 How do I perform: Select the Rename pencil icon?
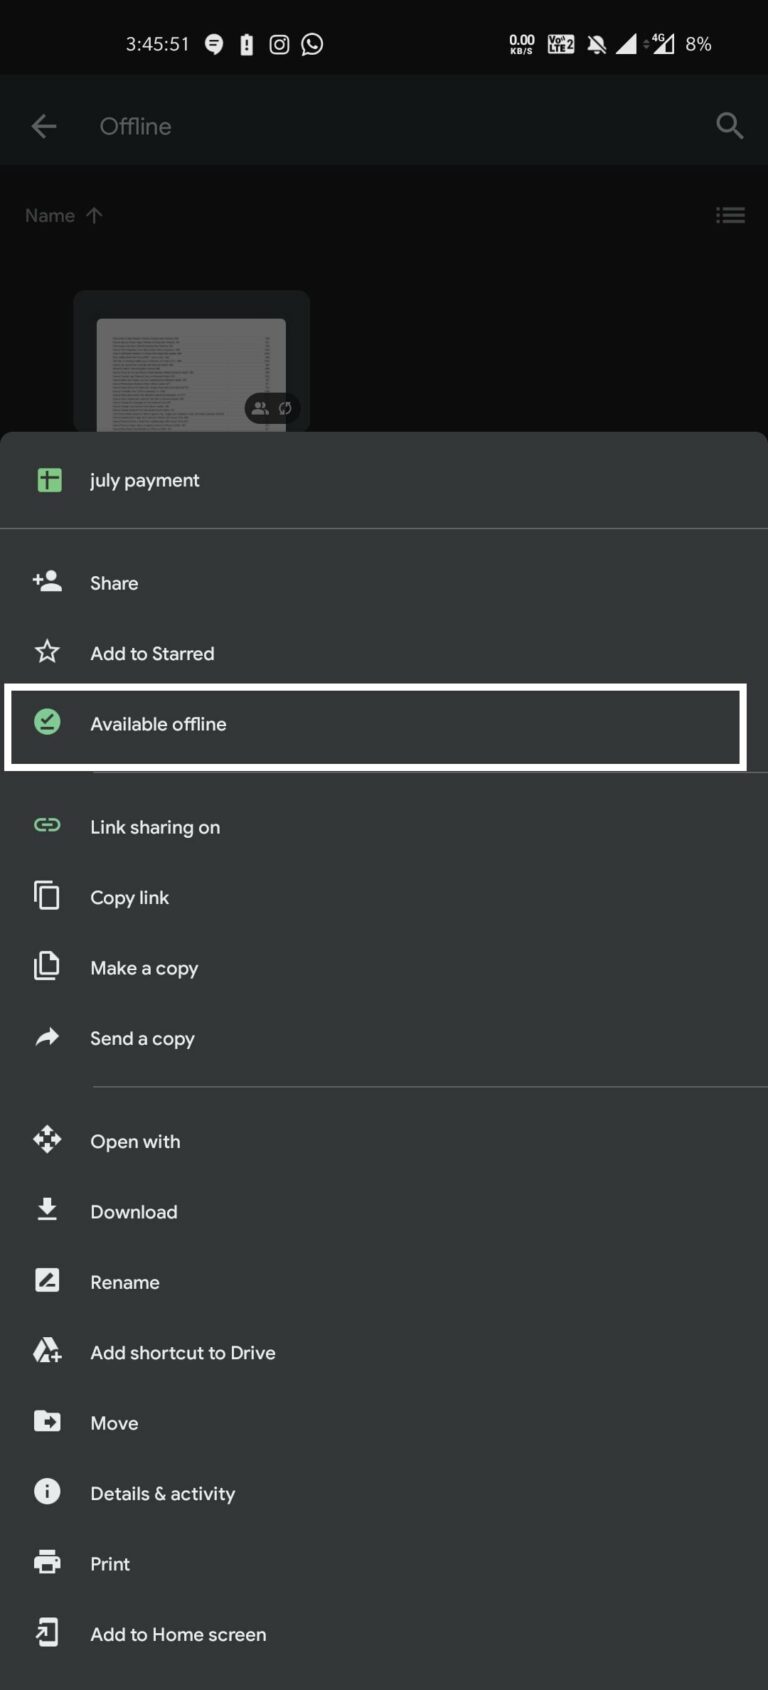47,1281
